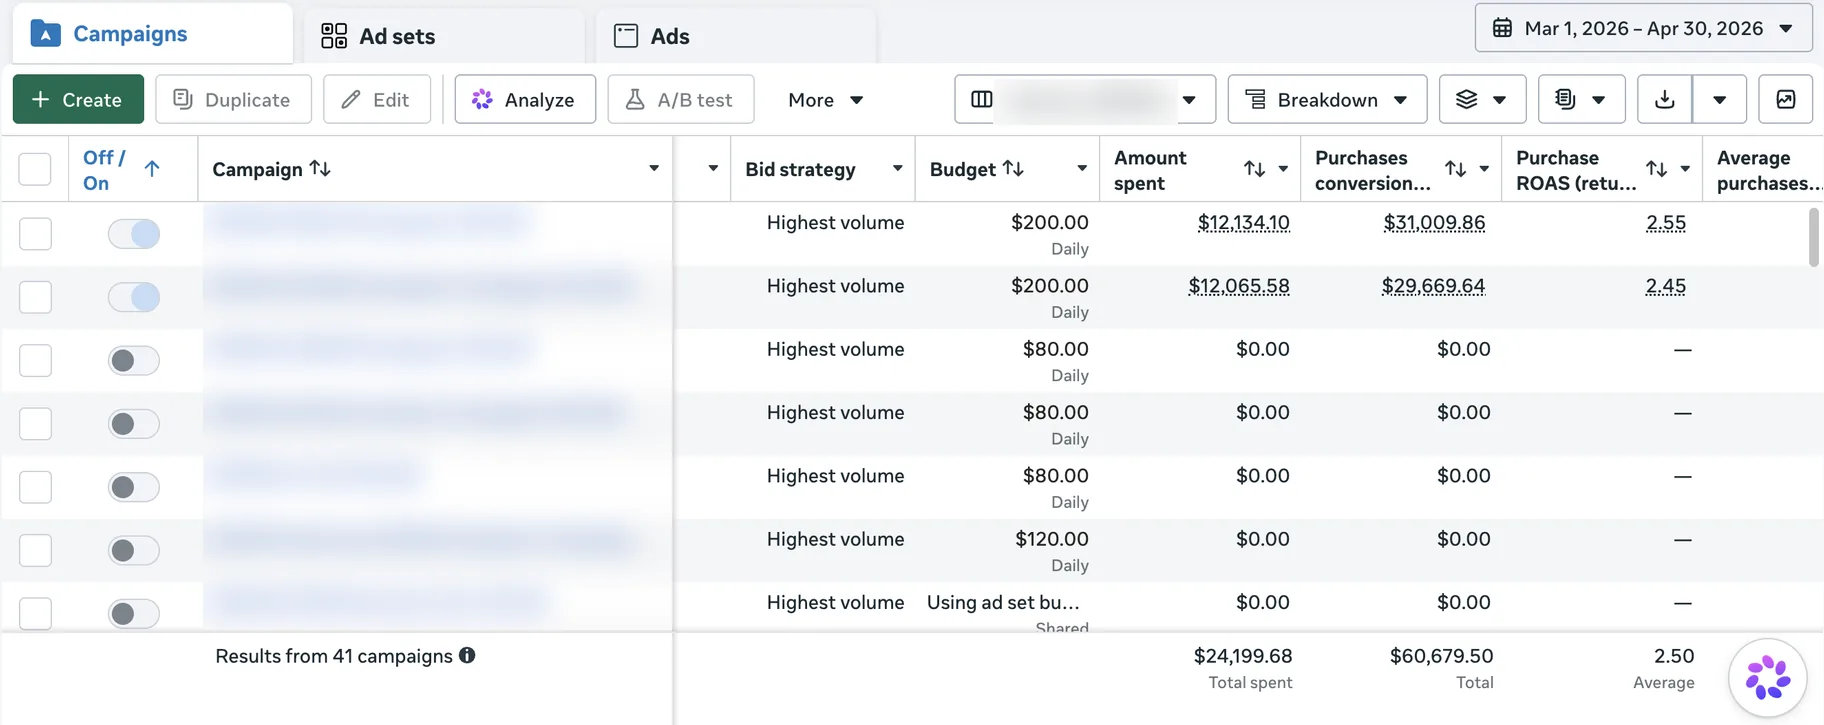Sort by the Off / On arrow
The width and height of the screenshot is (1824, 725).
[152, 169]
